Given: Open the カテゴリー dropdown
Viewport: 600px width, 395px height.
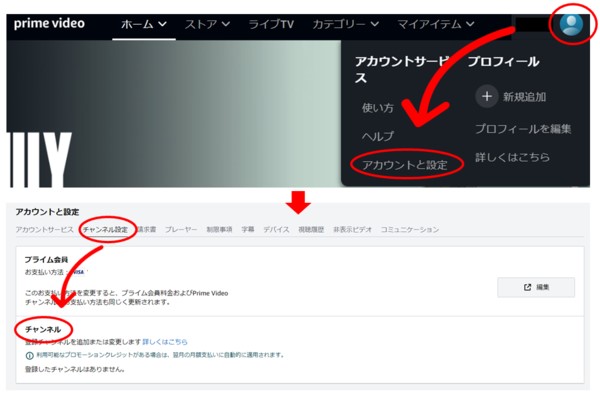Looking at the screenshot, I should (346, 24).
